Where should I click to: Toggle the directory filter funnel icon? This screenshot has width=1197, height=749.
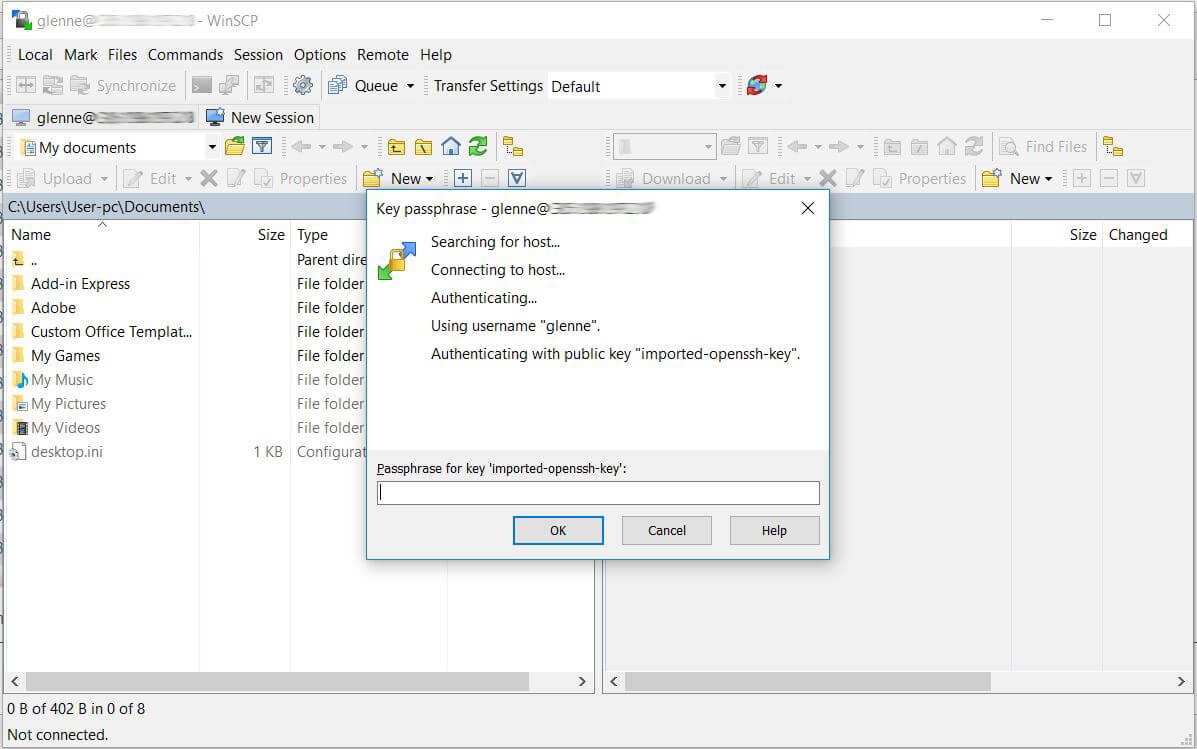pos(262,146)
